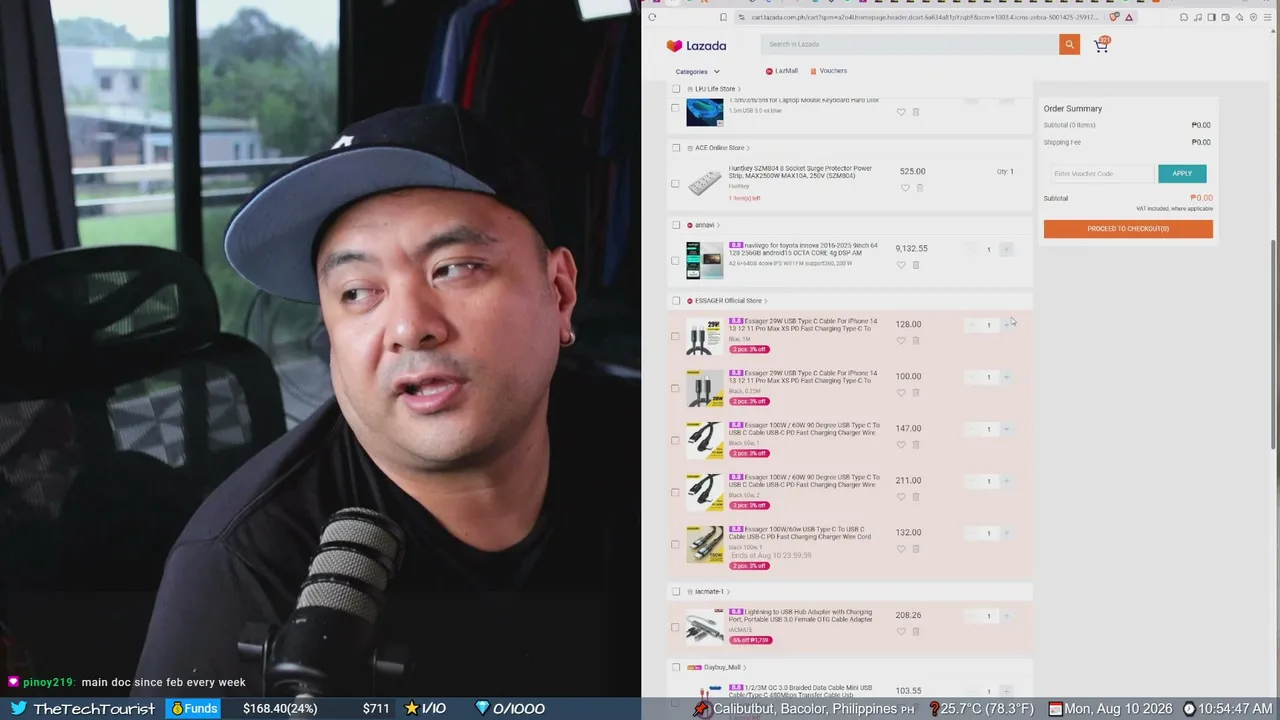This screenshot has height=720, width=1280.
Task: Delete the Essager cable priced 132.00
Action: 916,549
